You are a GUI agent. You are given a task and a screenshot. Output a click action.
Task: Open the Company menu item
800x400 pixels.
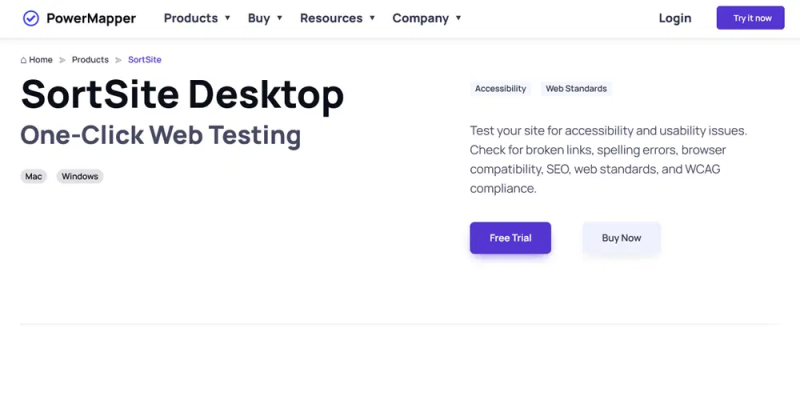coord(420,18)
